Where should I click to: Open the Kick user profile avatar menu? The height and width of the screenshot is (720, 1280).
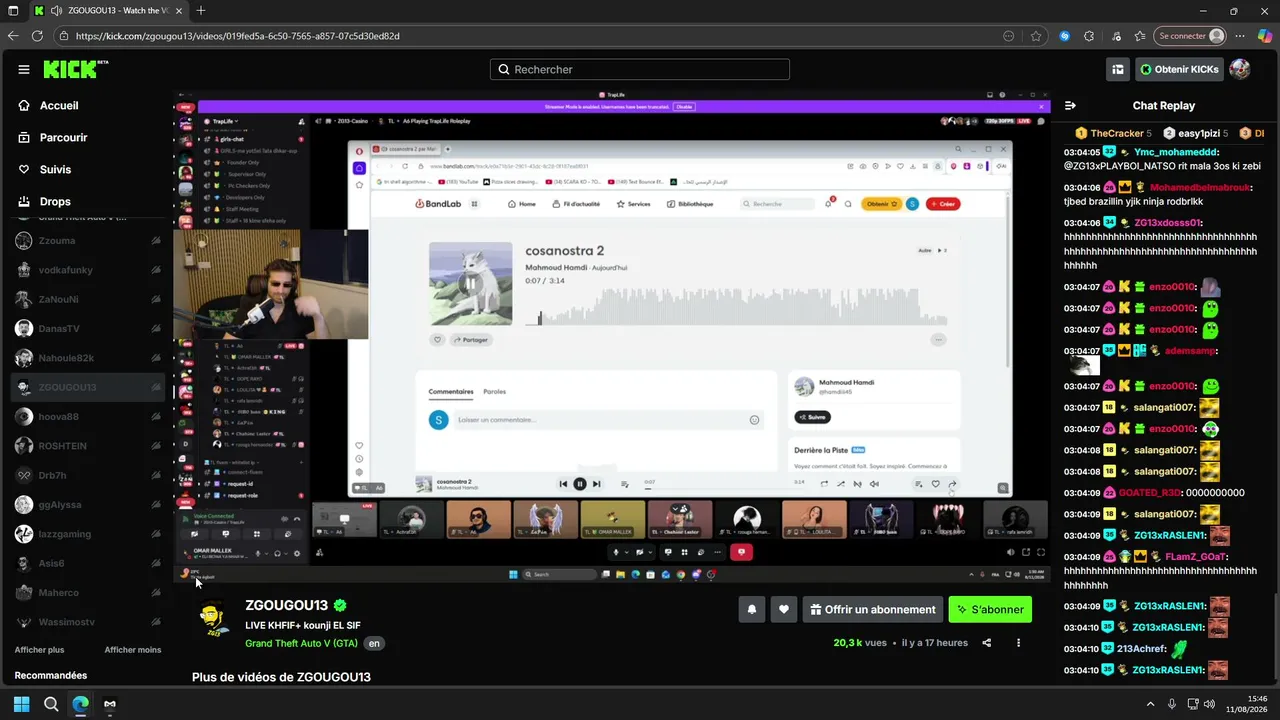1240,69
